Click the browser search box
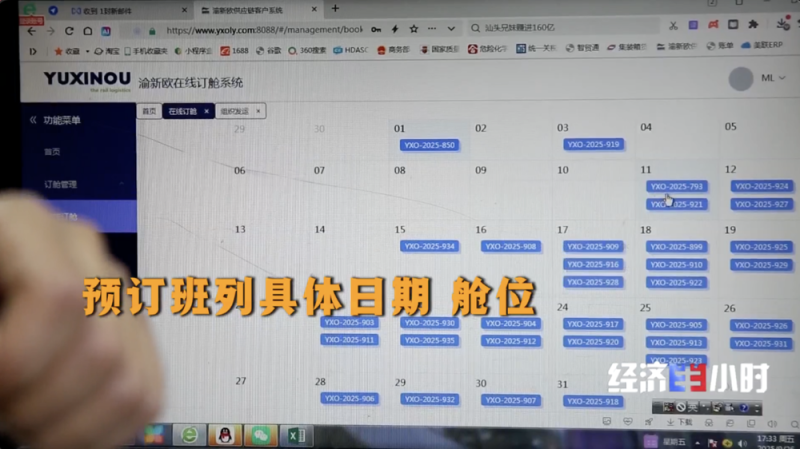 564,27
